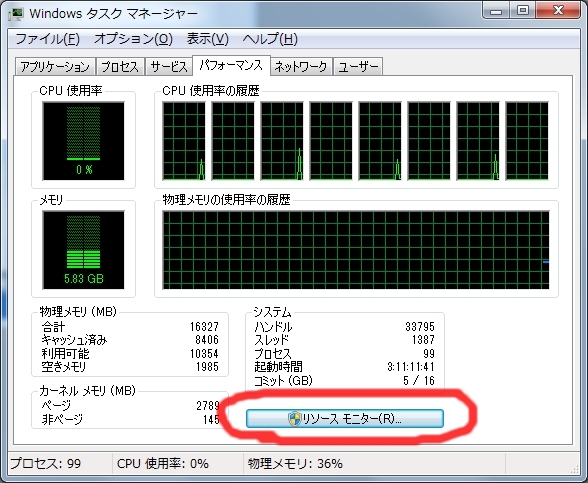Click the Task Manager title bar icon
The height and width of the screenshot is (483, 588).
tap(16, 14)
